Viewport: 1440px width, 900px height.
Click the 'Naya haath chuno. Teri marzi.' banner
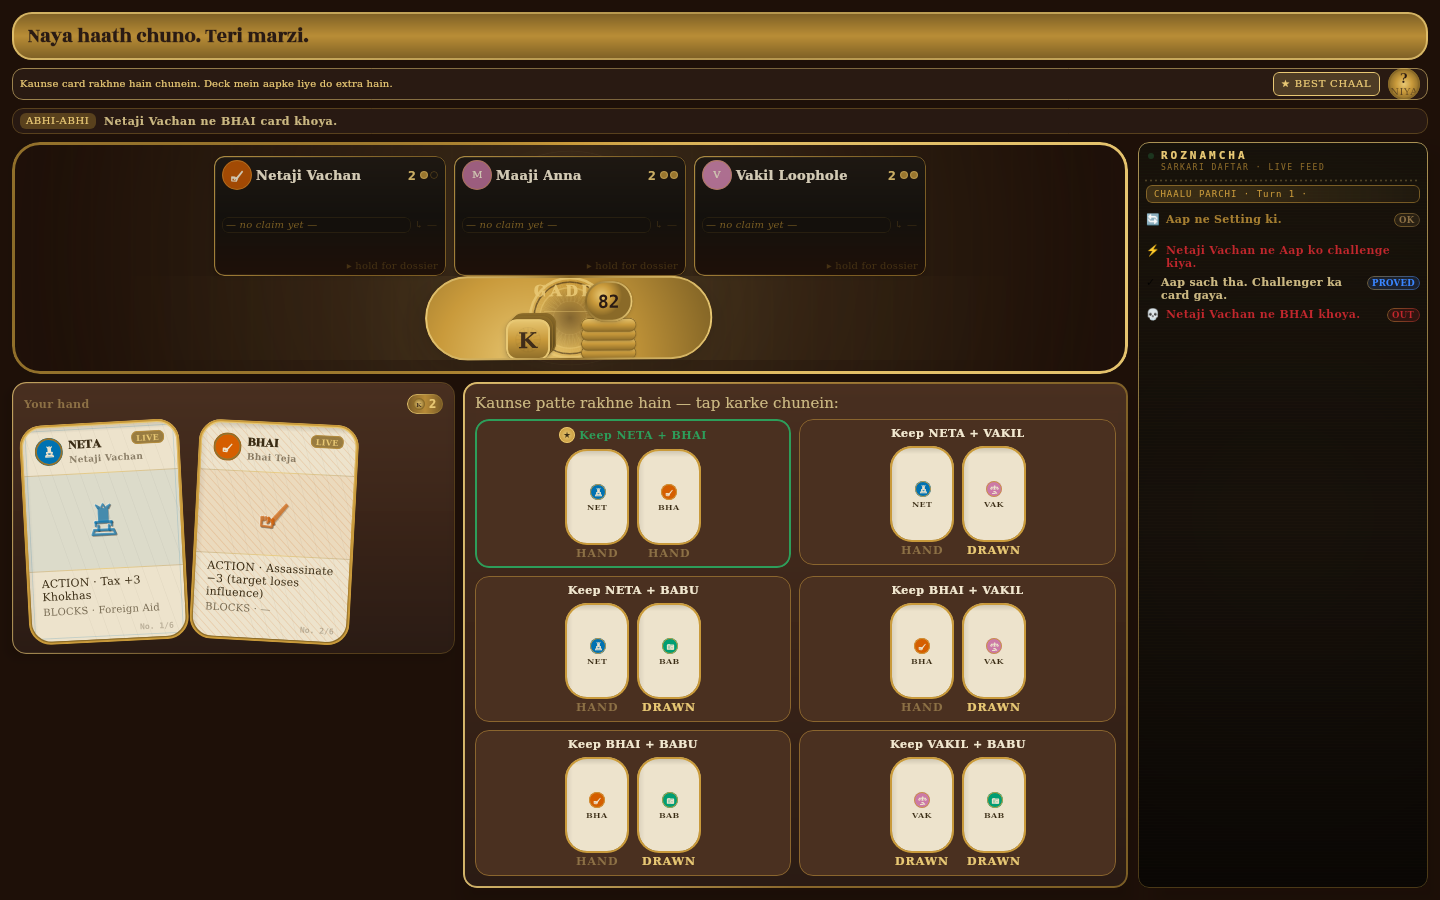click(720, 36)
